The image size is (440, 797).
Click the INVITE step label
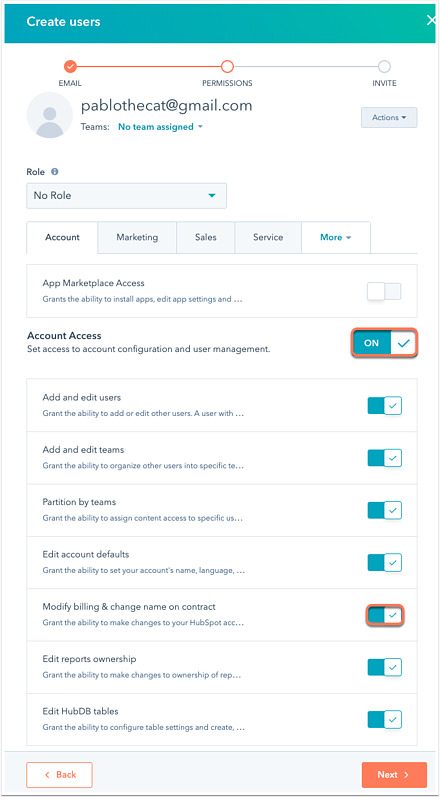(384, 83)
